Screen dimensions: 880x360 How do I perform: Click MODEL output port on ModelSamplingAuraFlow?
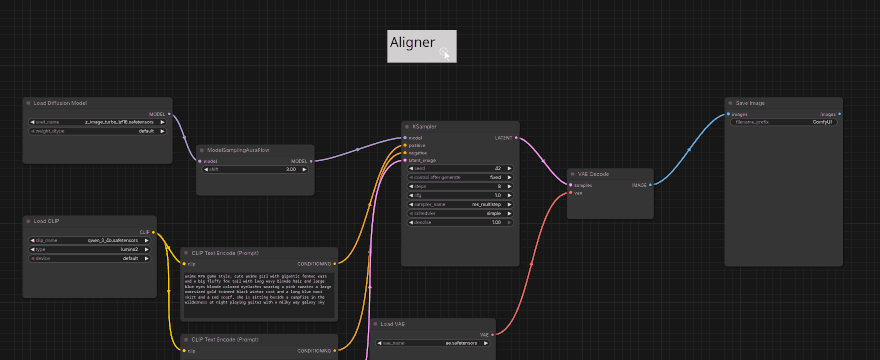[310, 161]
